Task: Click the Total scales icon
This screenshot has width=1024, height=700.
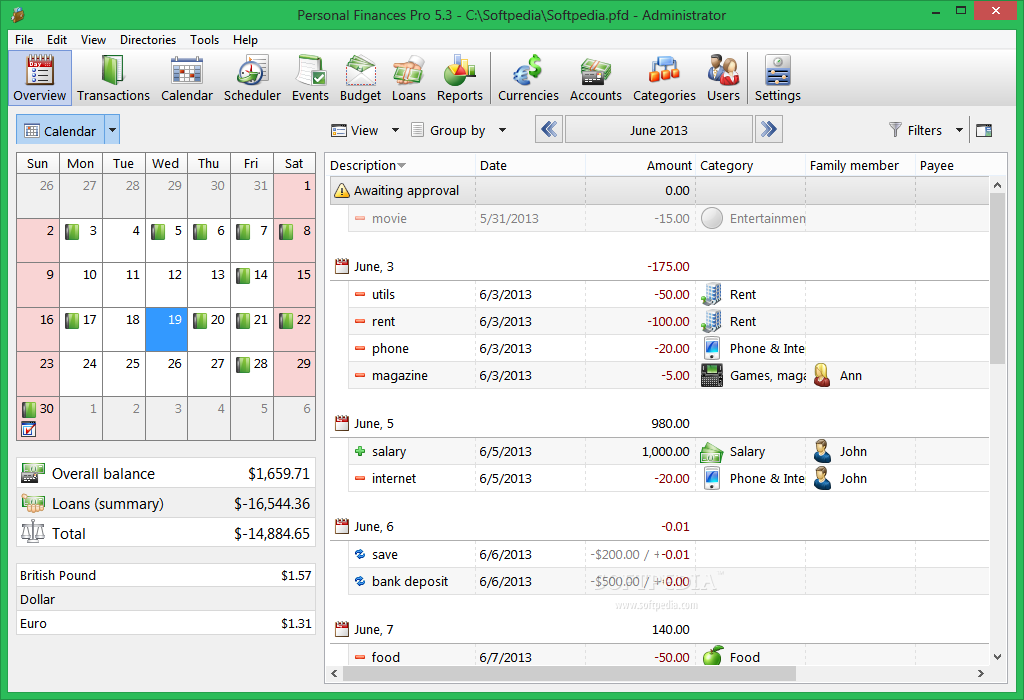Action: coord(33,533)
